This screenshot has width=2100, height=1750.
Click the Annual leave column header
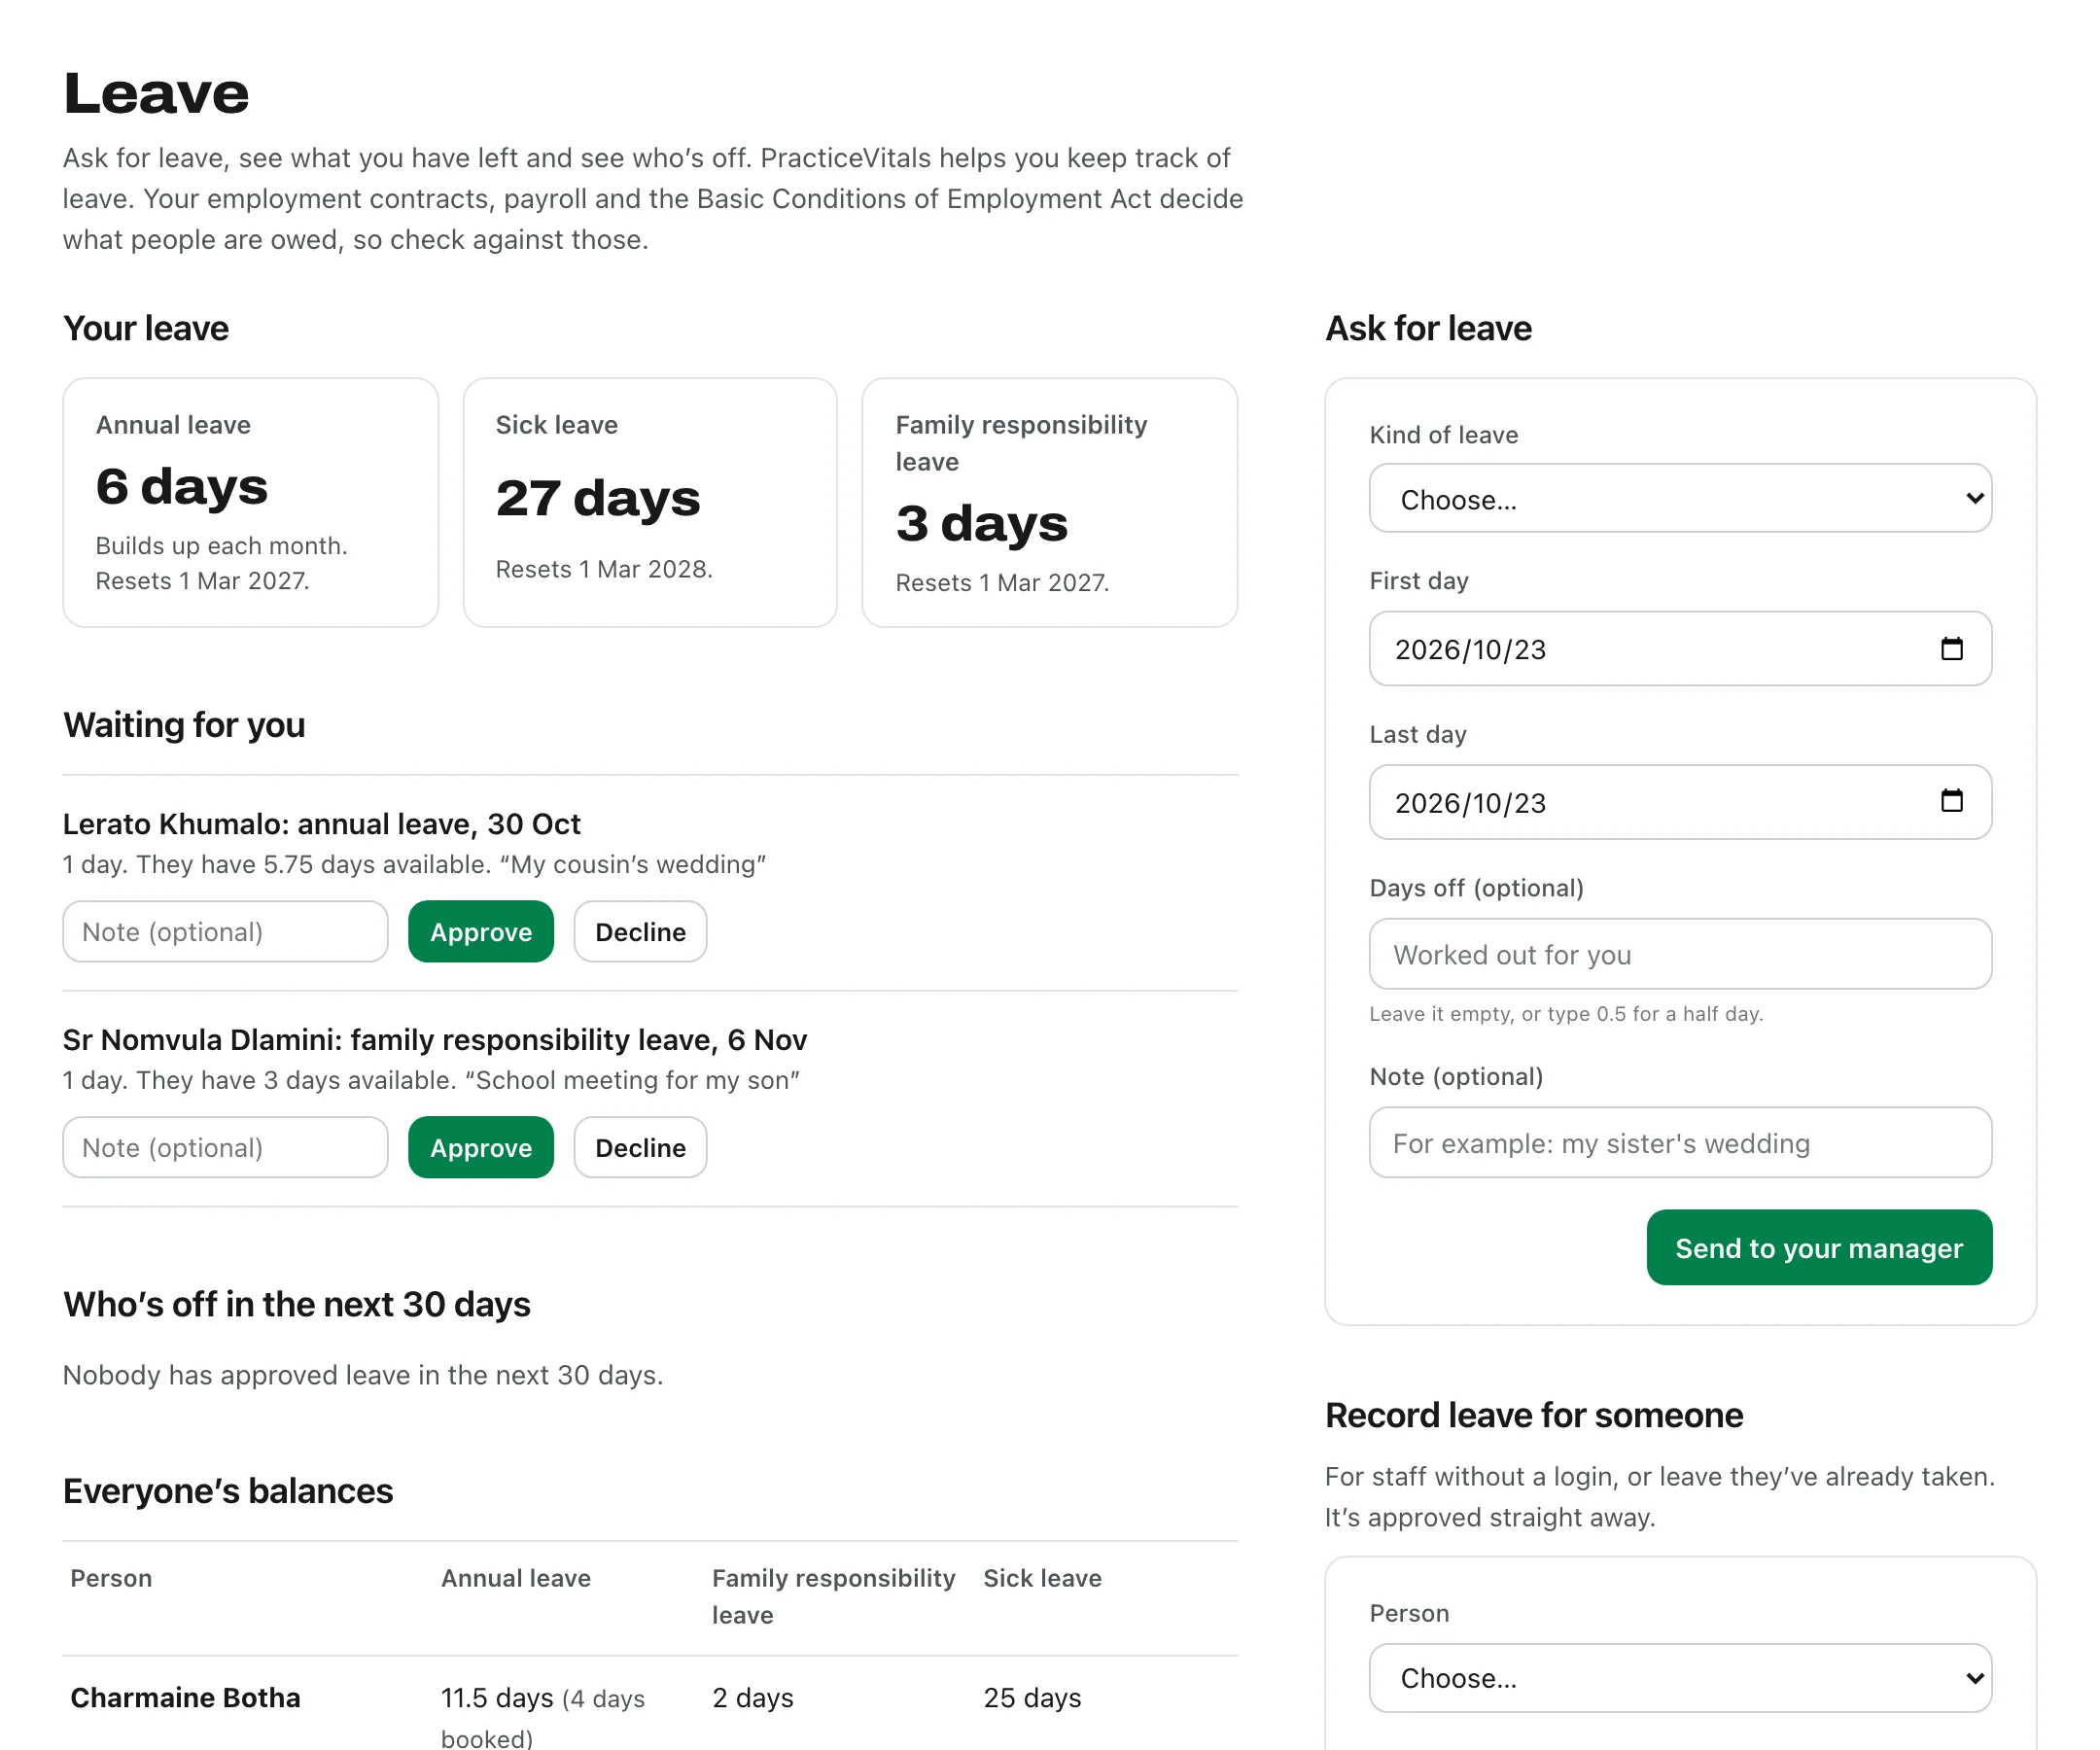[x=516, y=1578]
